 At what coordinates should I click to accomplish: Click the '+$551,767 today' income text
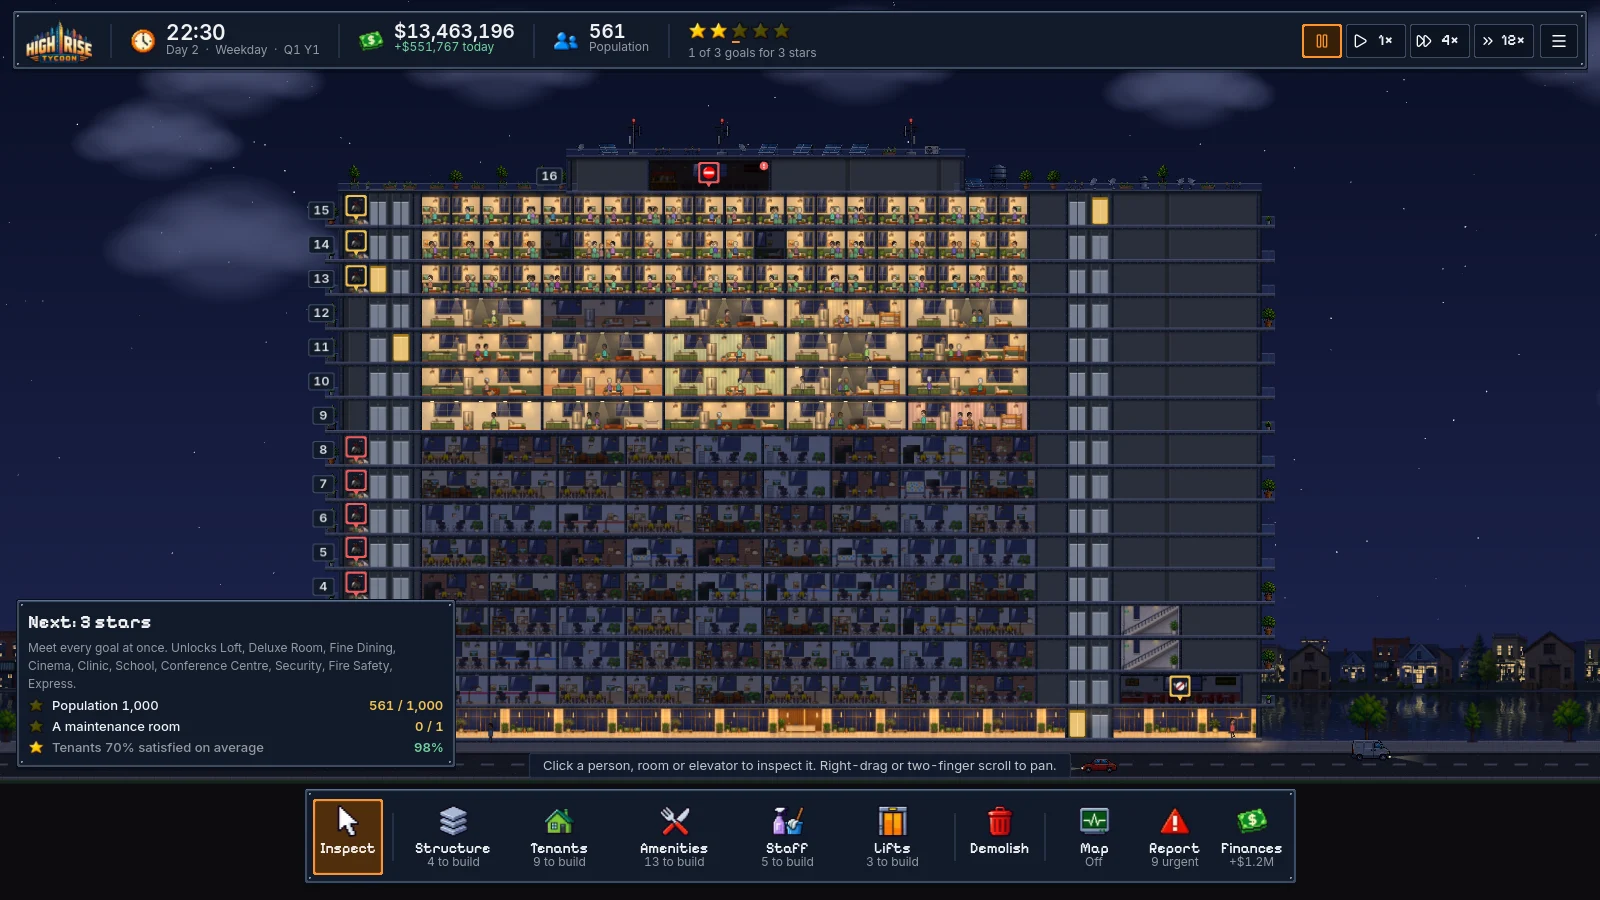pyautogui.click(x=444, y=47)
